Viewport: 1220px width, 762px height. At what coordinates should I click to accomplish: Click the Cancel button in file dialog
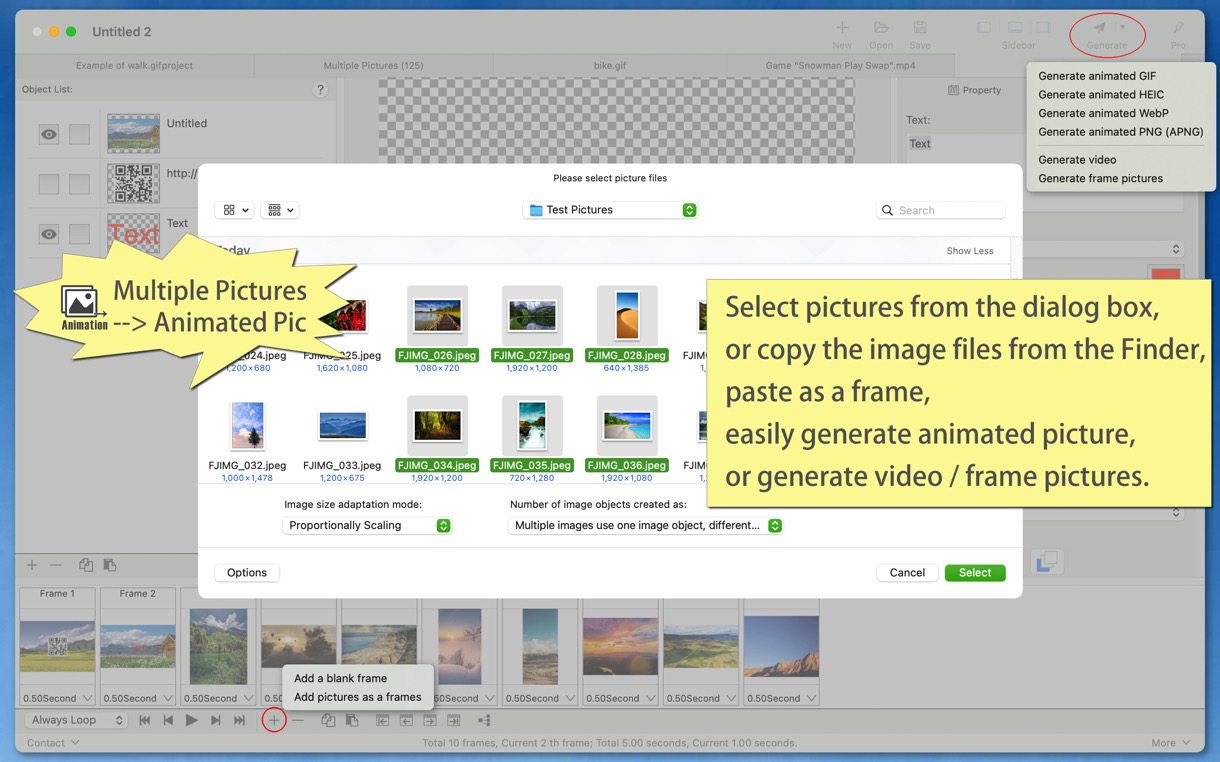(x=907, y=573)
